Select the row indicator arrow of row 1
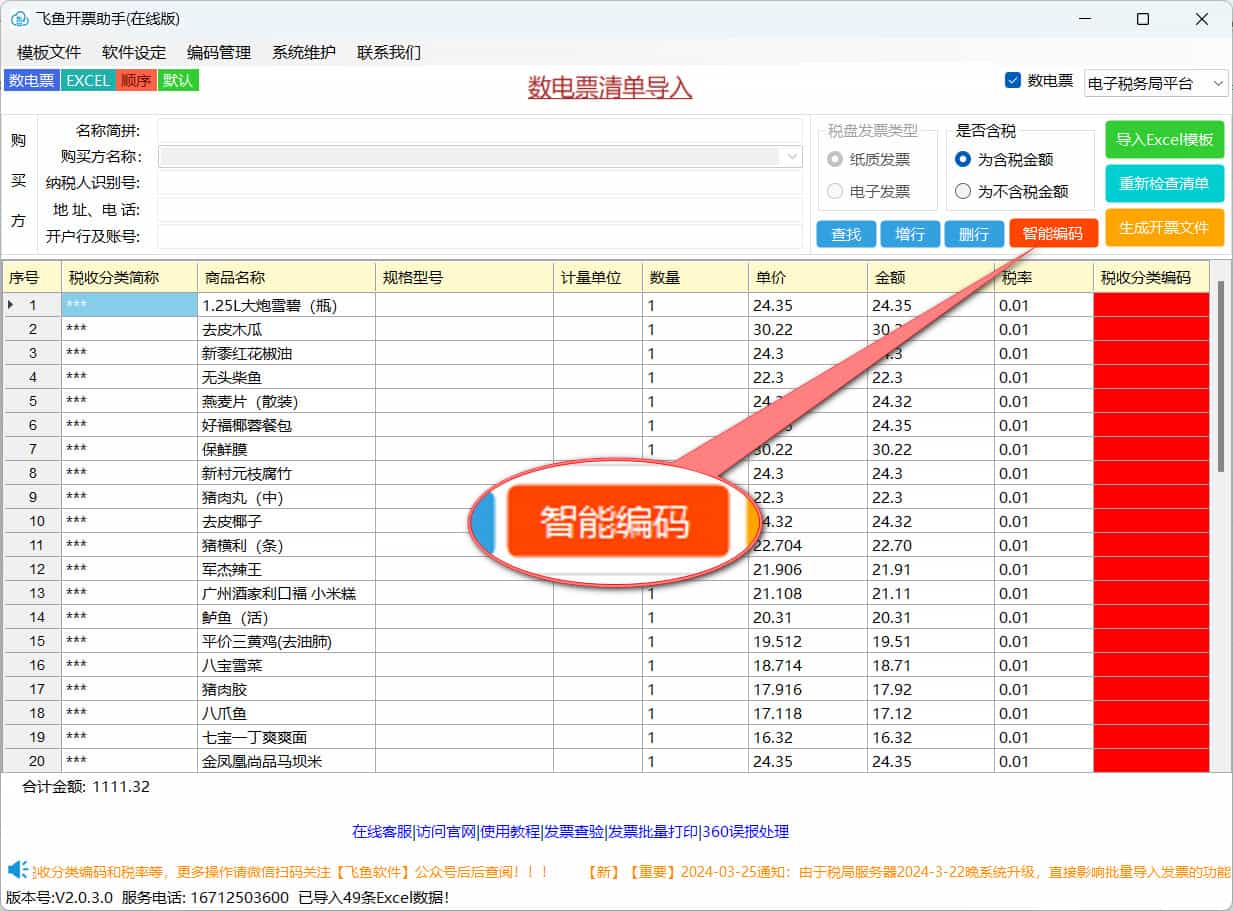The width and height of the screenshot is (1233, 911). (11, 305)
